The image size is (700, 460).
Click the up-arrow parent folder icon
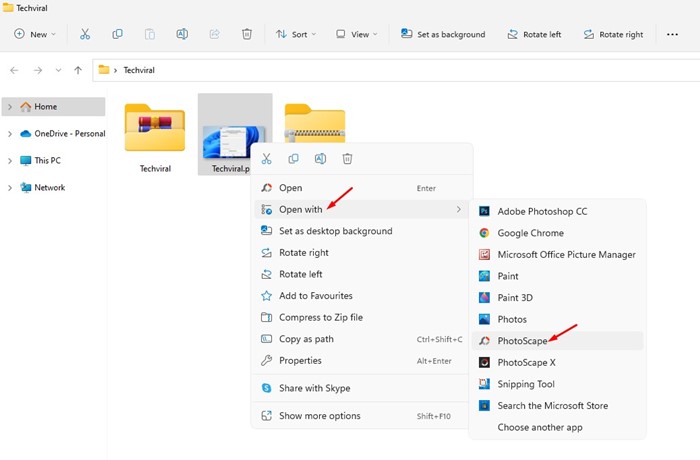click(78, 70)
